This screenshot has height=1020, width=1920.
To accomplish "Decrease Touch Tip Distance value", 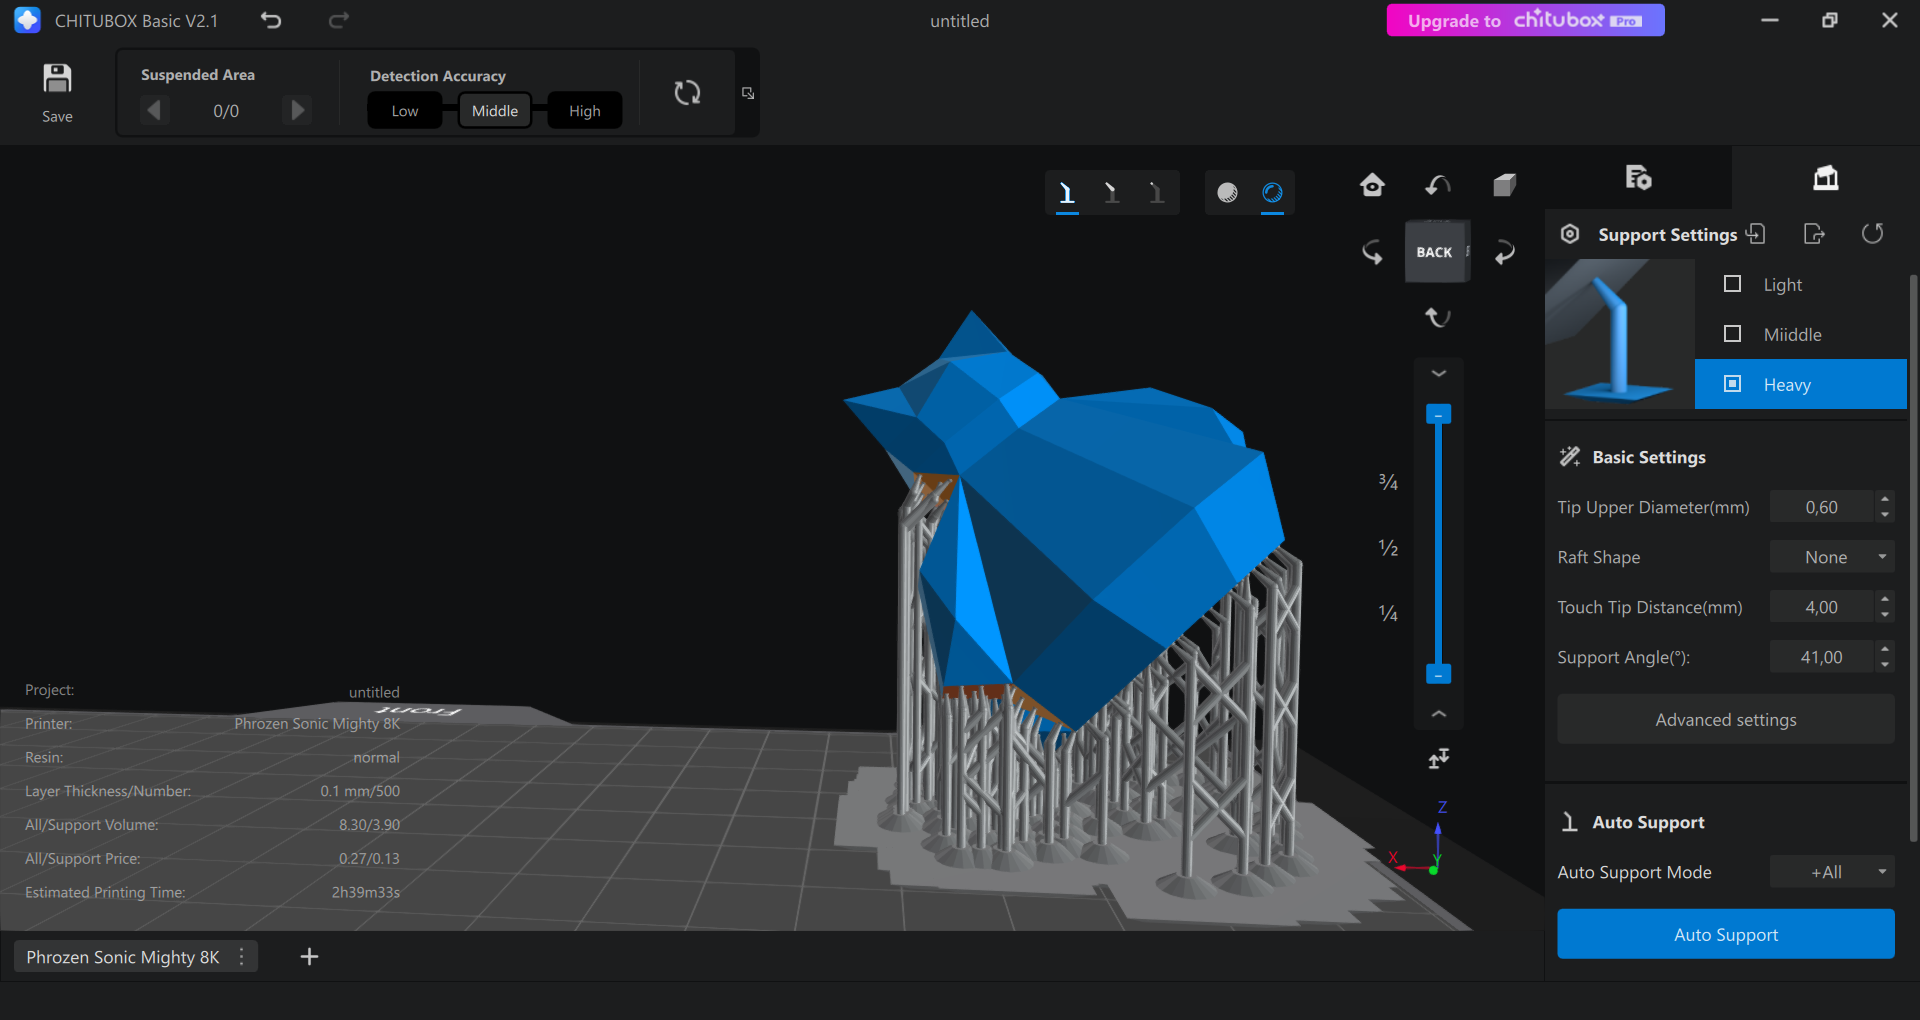I will click(x=1885, y=615).
